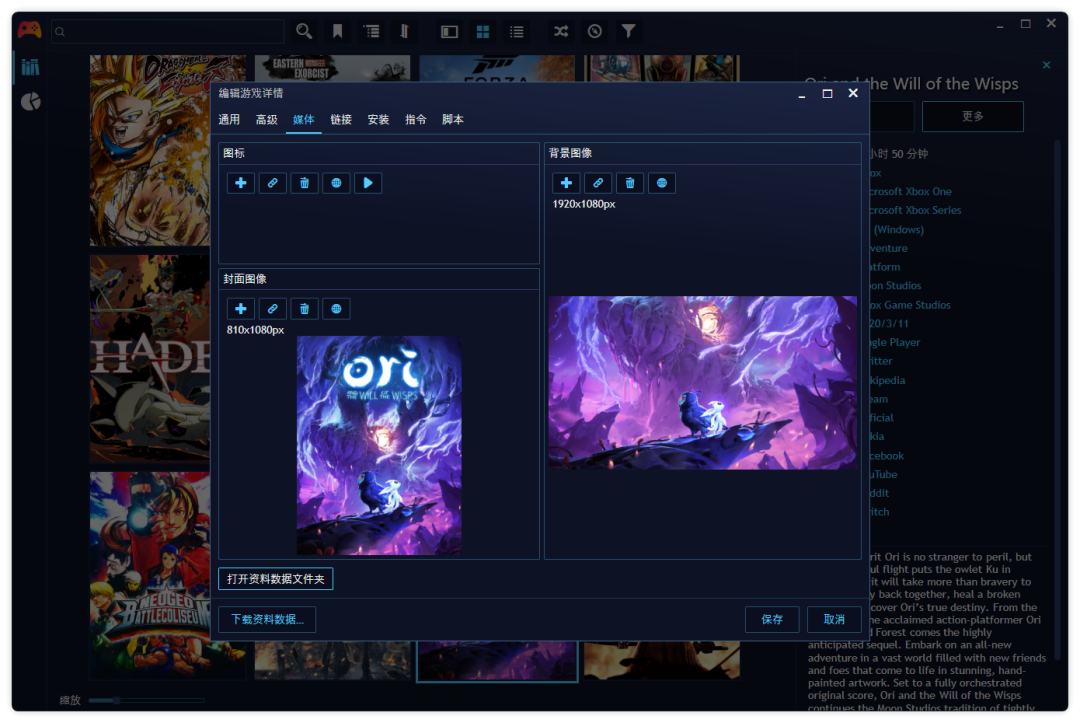This screenshot has width=1080, height=723.
Task: Add a background image with plus button
Action: pos(566,182)
